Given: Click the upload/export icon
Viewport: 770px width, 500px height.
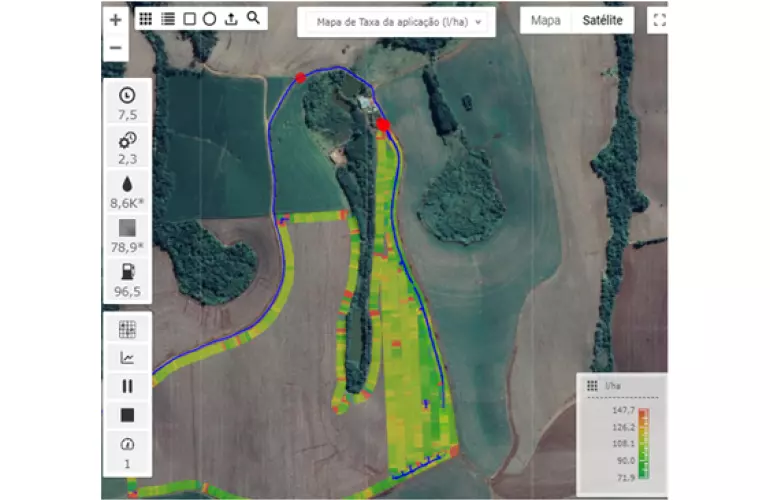Looking at the screenshot, I should 231,18.
